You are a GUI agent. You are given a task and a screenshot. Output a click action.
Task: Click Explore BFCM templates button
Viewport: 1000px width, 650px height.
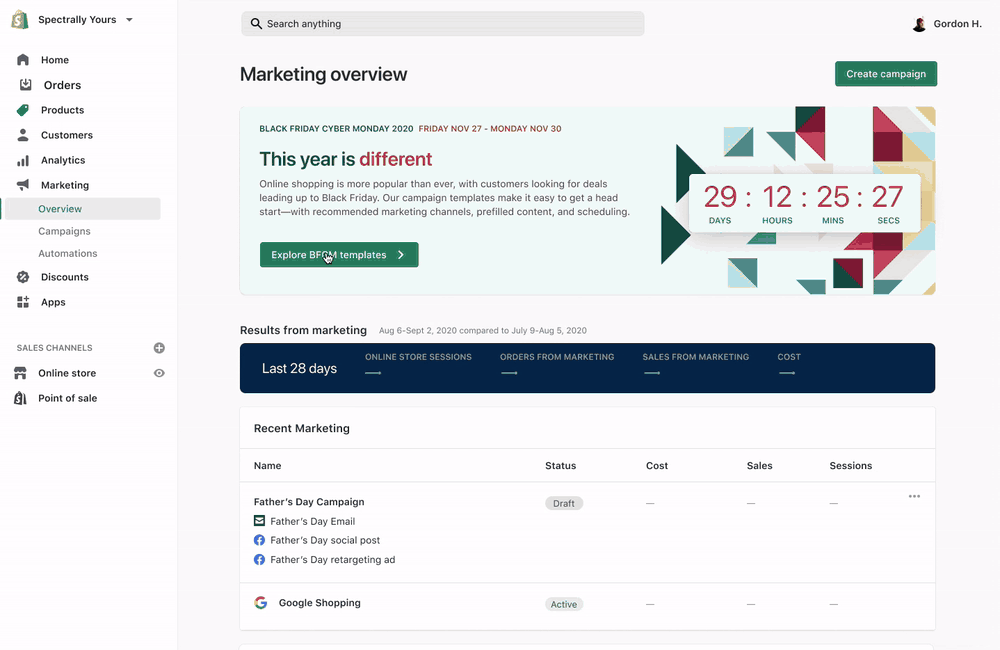coord(339,255)
